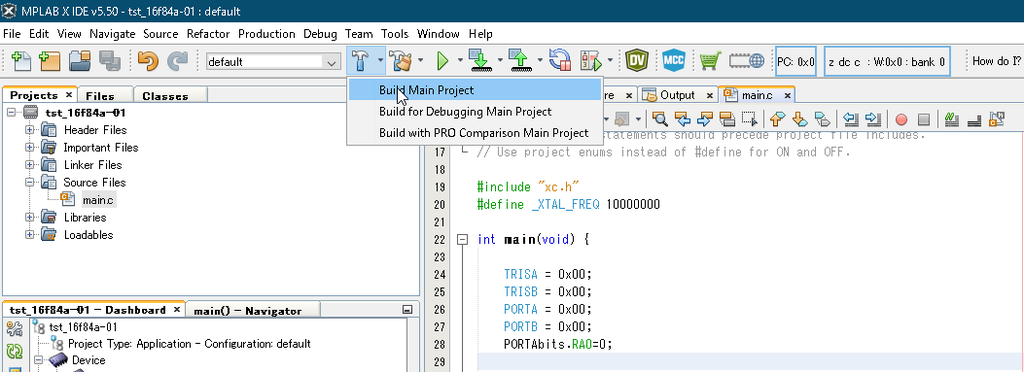Collapse the Device node in Dashboard

coord(38,360)
